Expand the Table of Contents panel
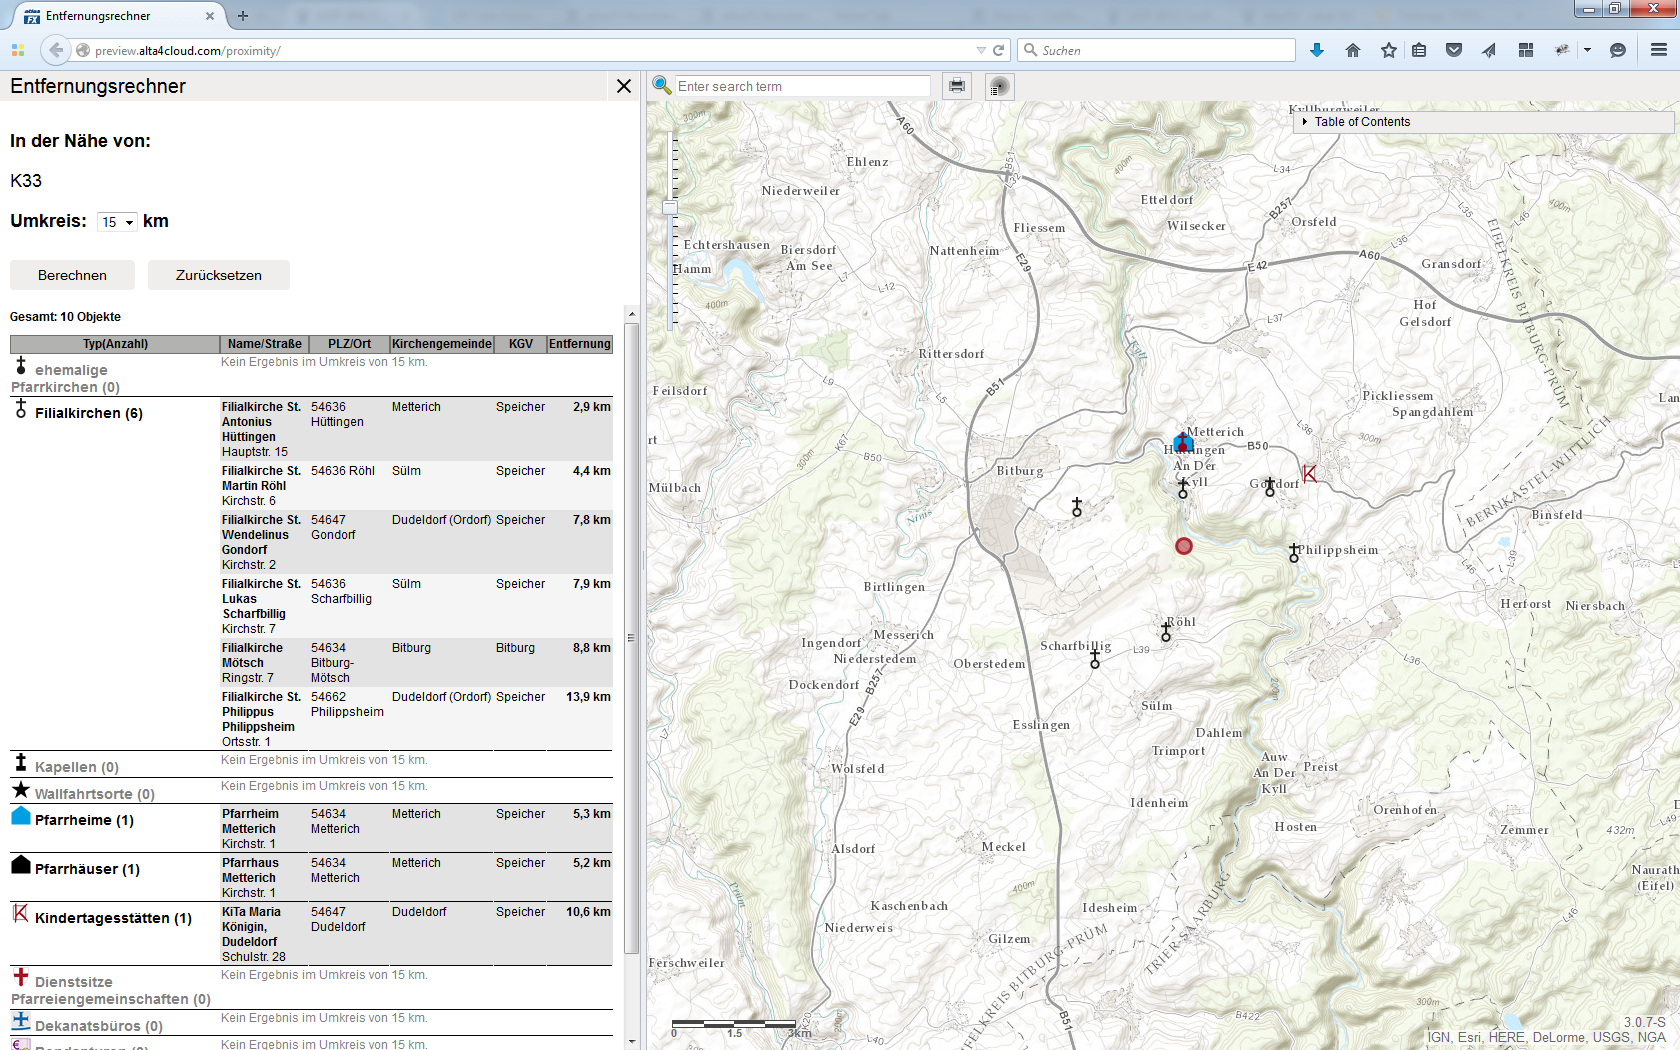 pos(1361,122)
